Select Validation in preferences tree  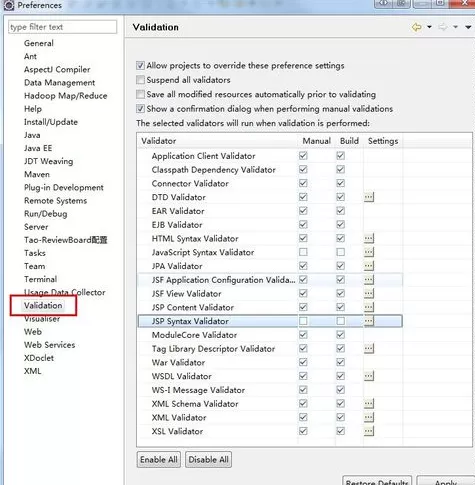click(x=43, y=305)
